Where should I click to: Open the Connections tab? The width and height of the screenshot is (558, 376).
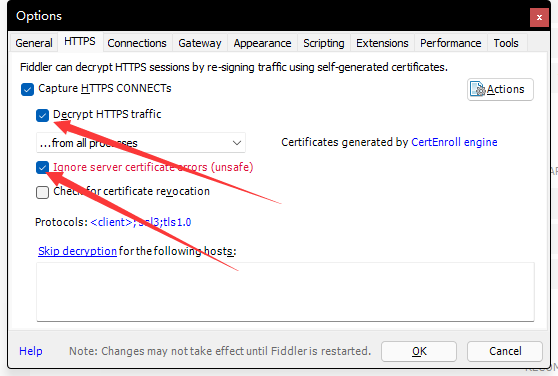pos(137,43)
